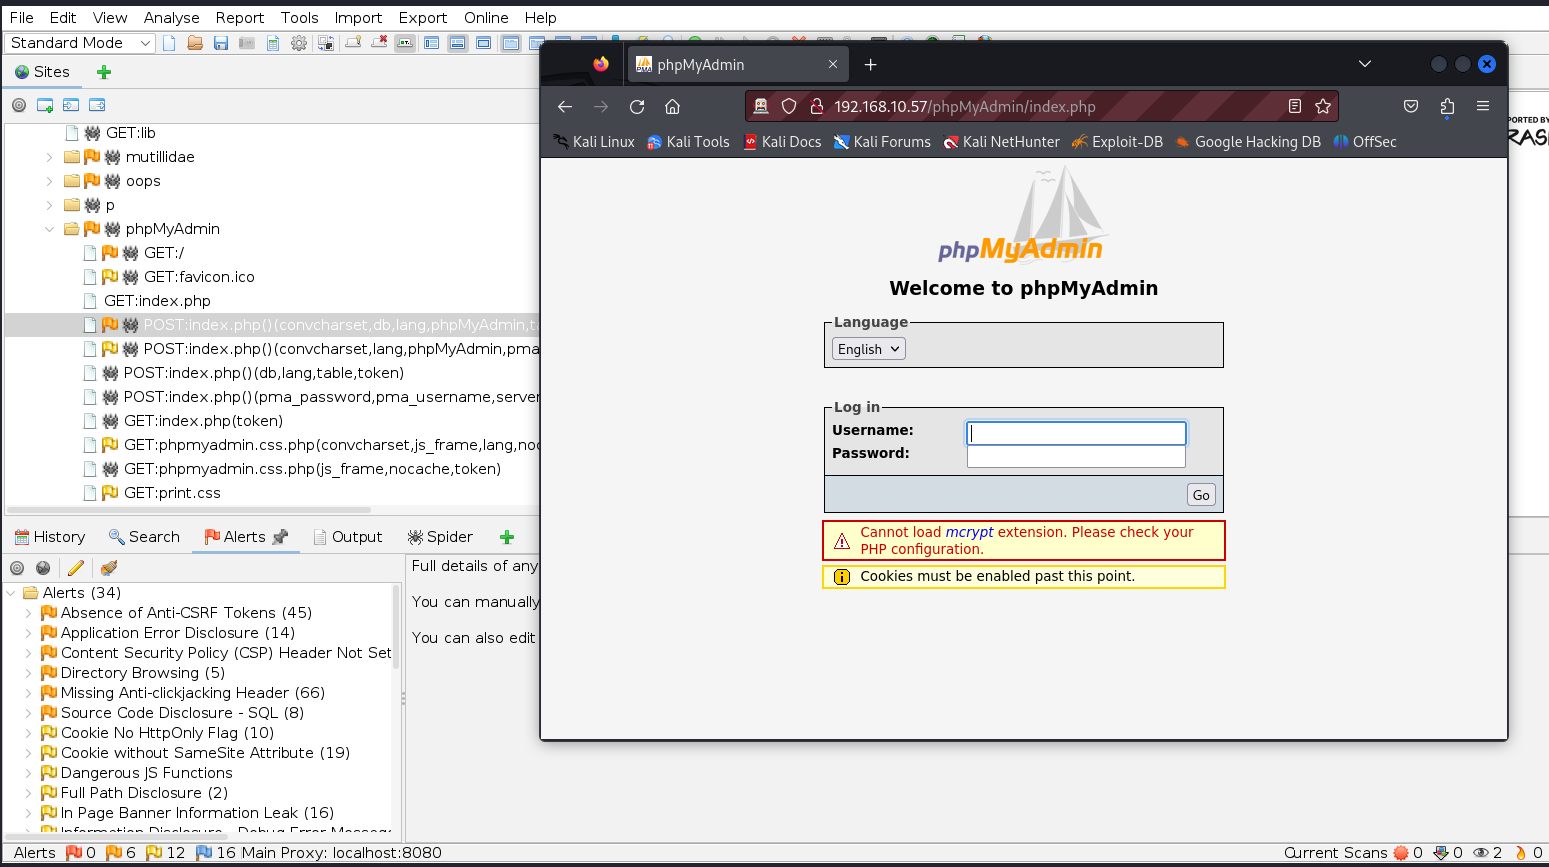Open the Analyse menu
This screenshot has width=1549, height=867.
tap(172, 18)
